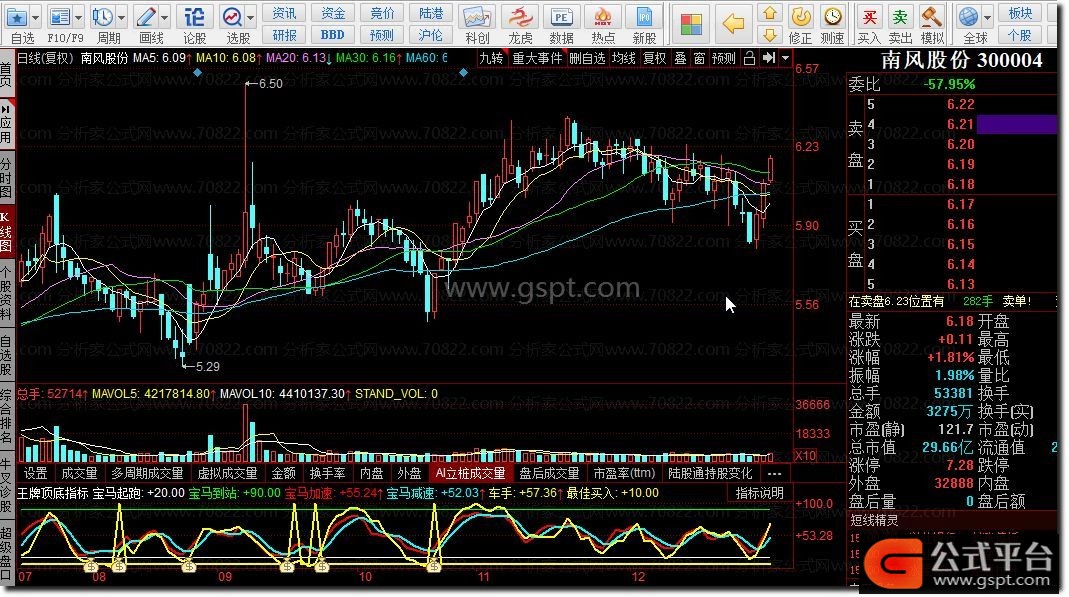The height and width of the screenshot is (597, 1069).
Task: Switch to the 成交量 volume tab
Action: click(80, 473)
